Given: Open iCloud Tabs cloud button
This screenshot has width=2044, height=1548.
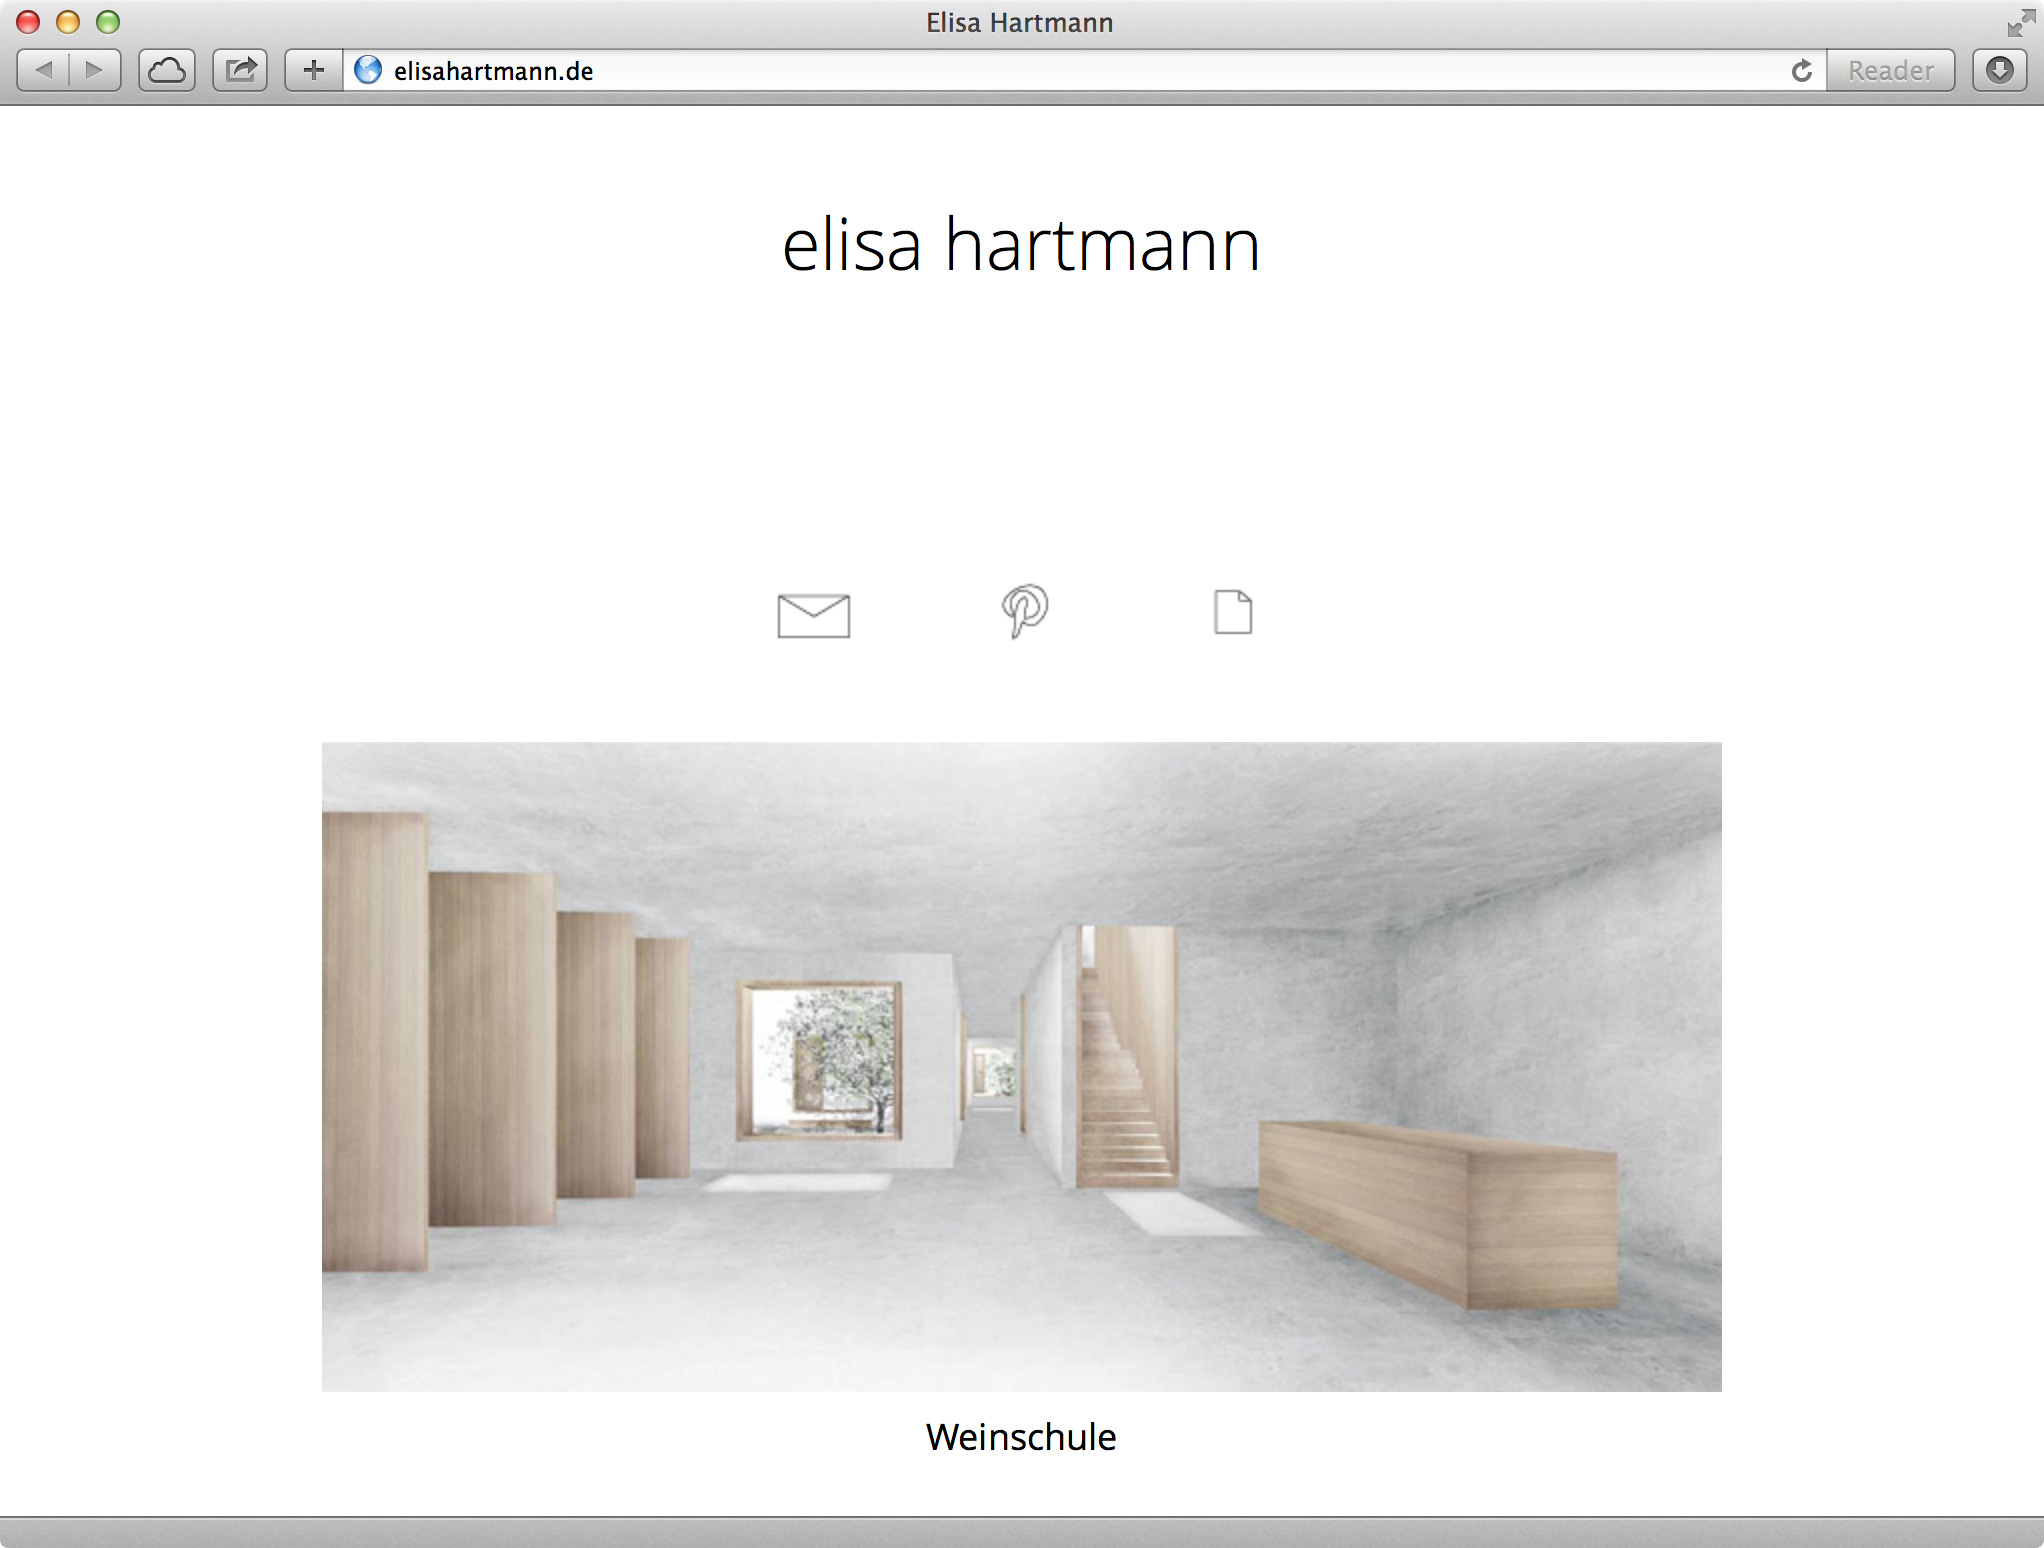Looking at the screenshot, I should tap(166, 70).
